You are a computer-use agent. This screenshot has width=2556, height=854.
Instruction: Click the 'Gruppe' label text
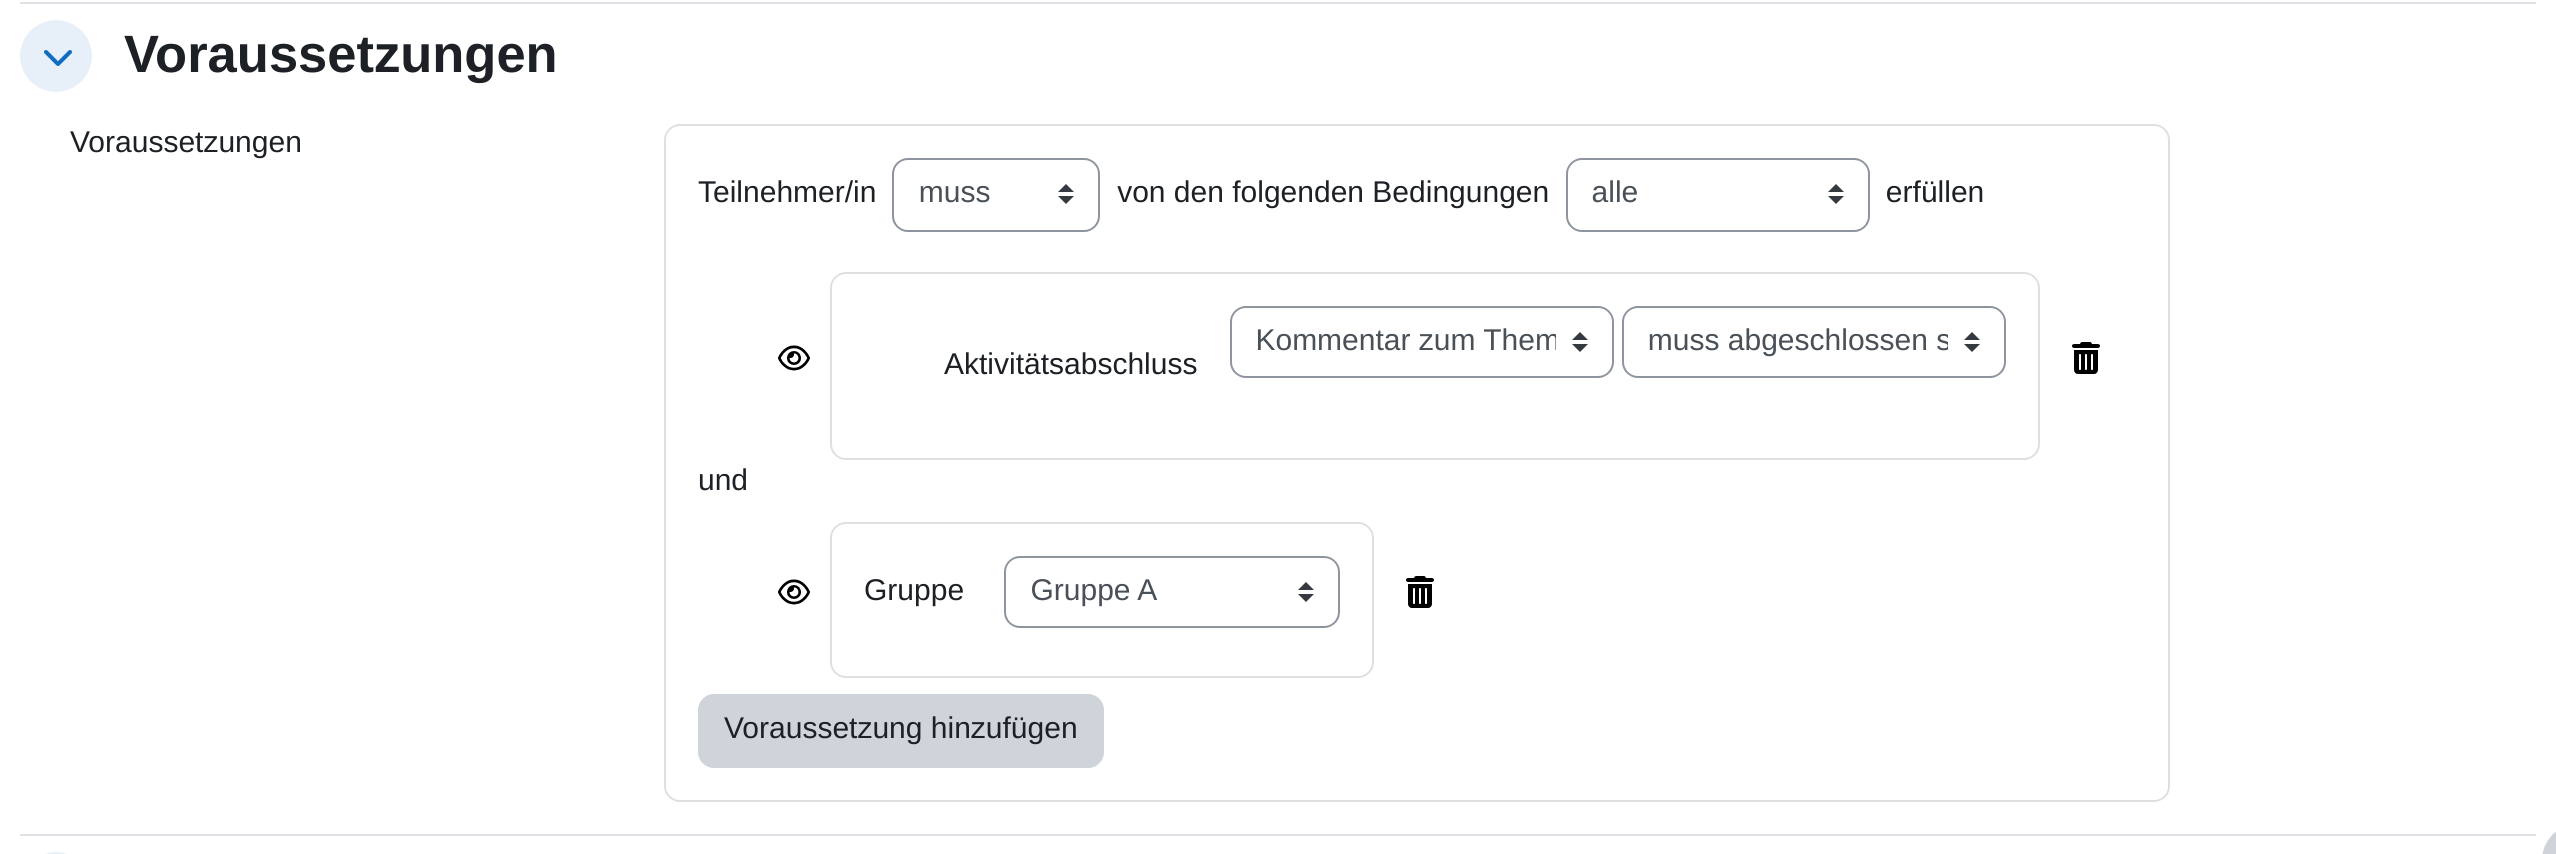(x=913, y=591)
